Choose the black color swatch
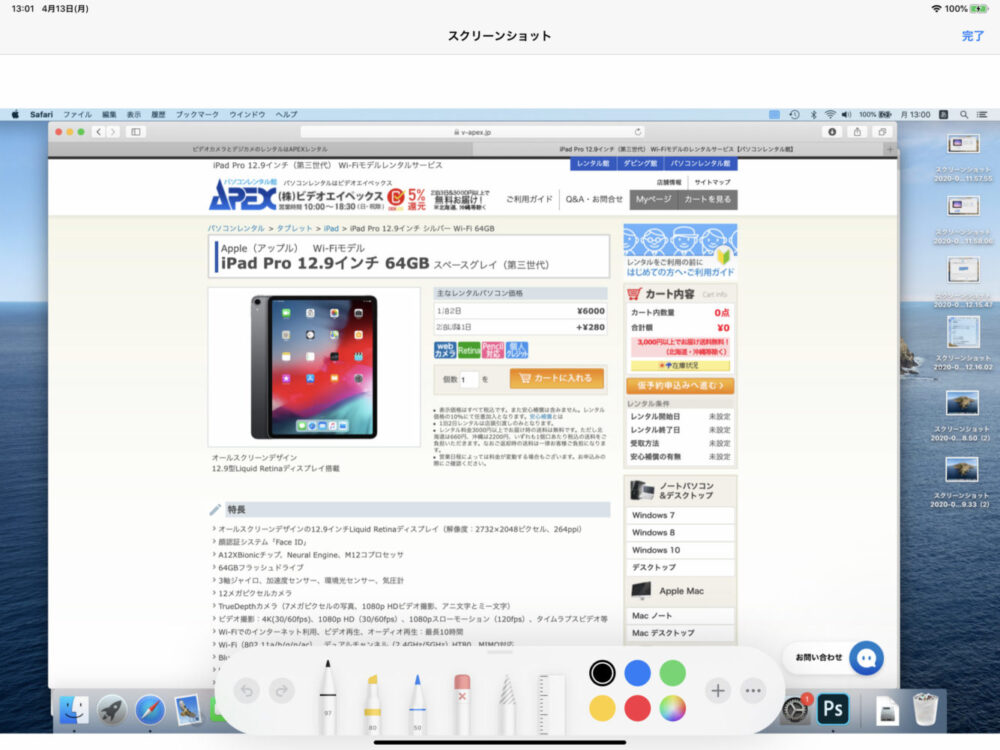This screenshot has width=1000, height=750. pos(602,673)
